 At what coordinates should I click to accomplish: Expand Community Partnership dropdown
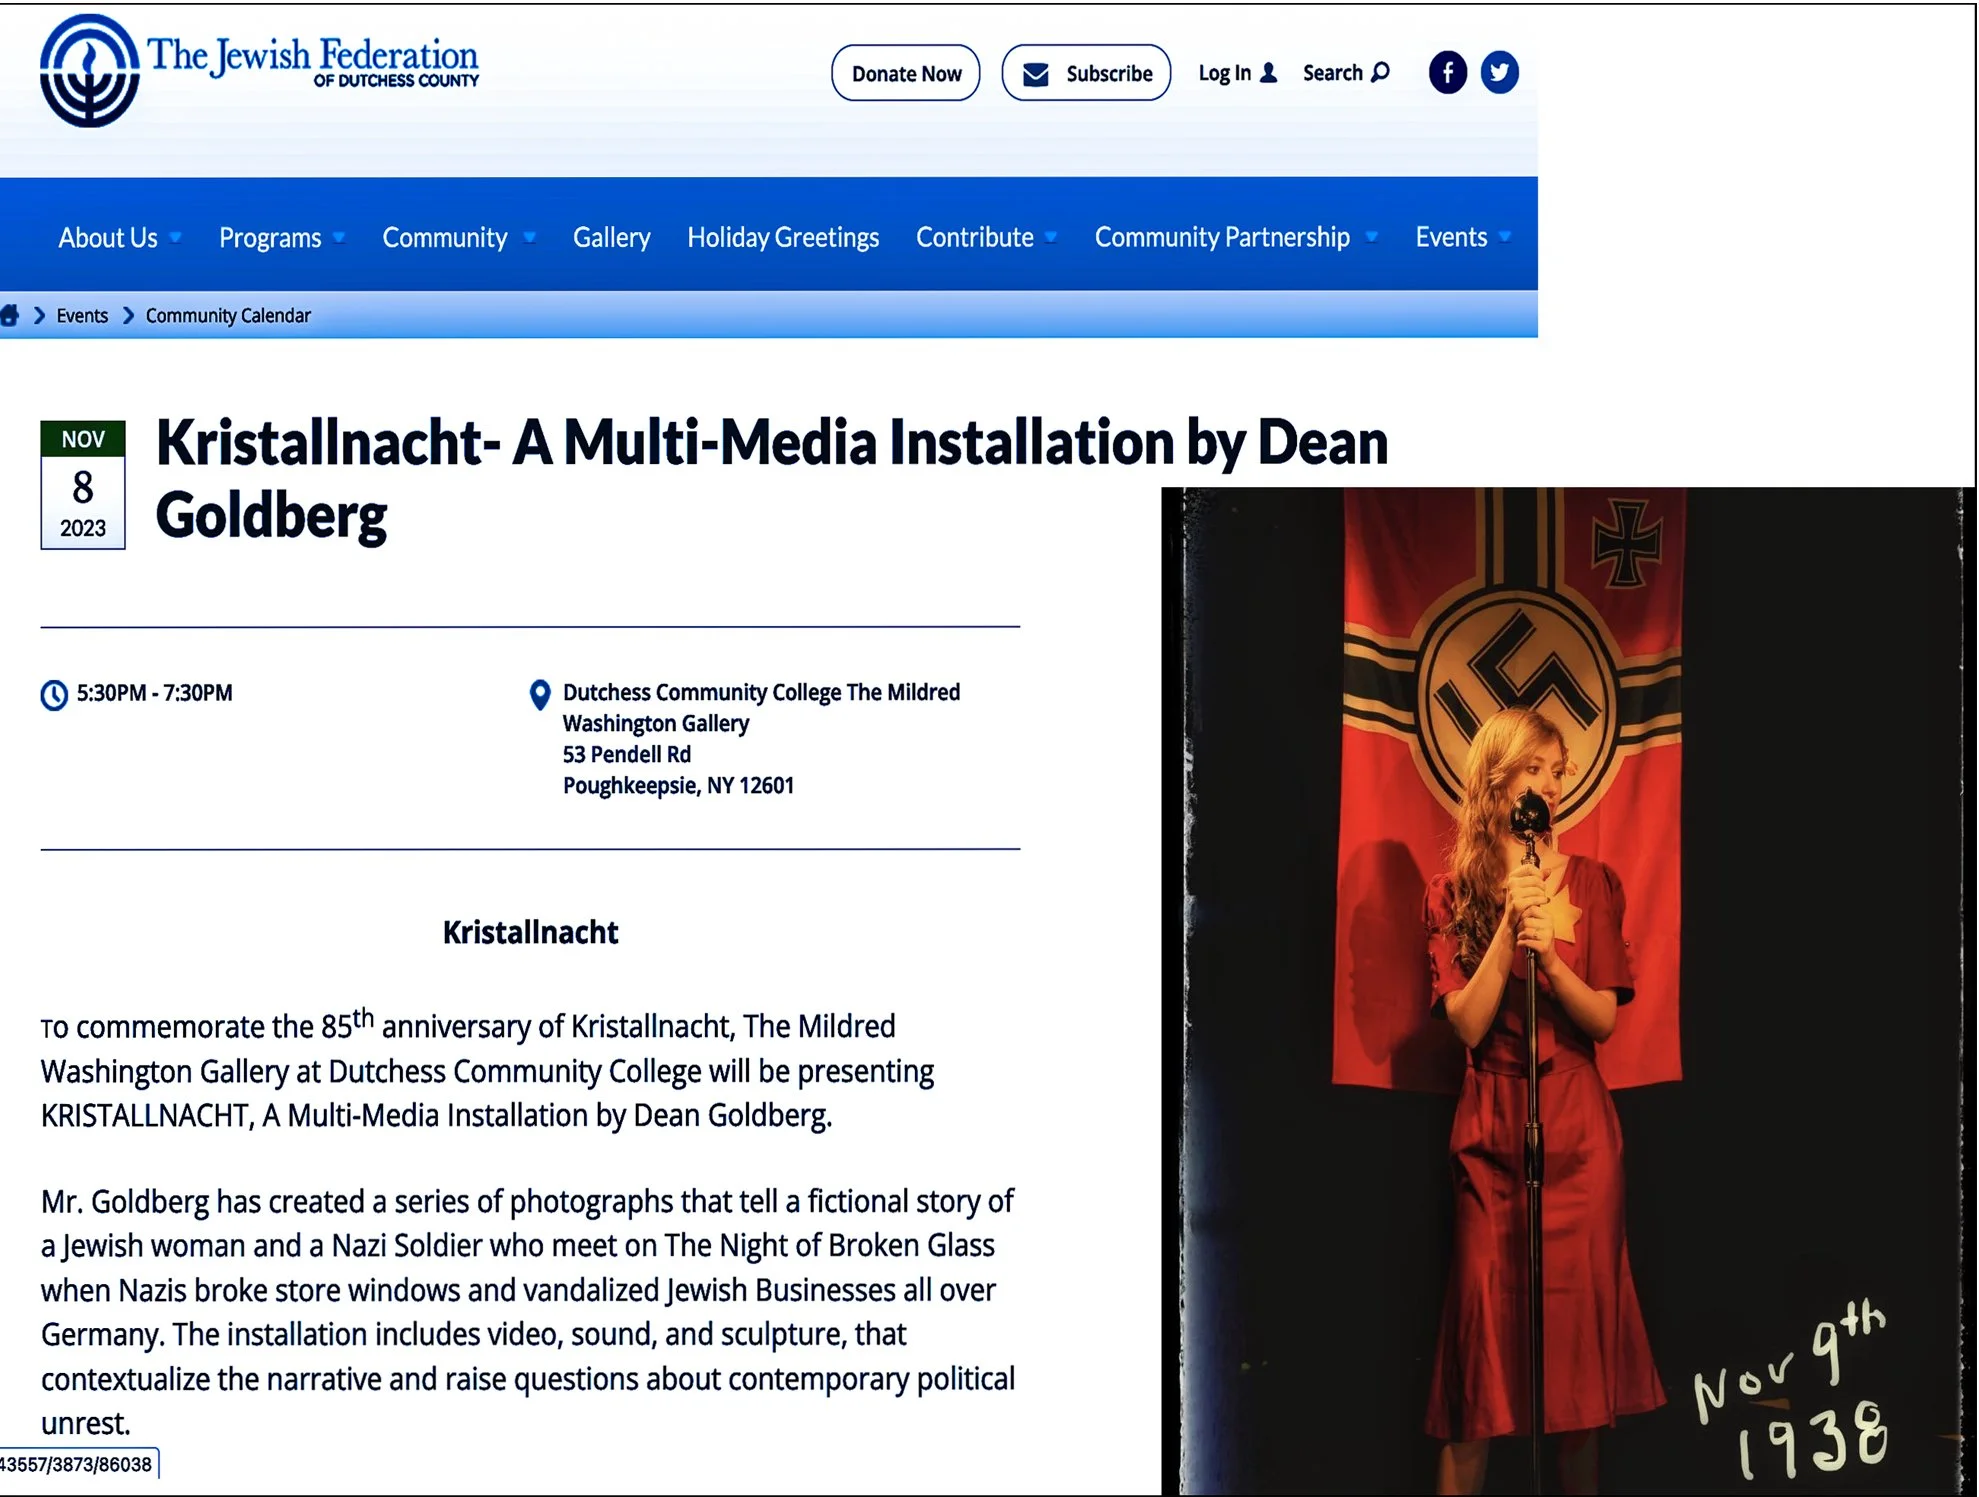pyautogui.click(x=1371, y=238)
